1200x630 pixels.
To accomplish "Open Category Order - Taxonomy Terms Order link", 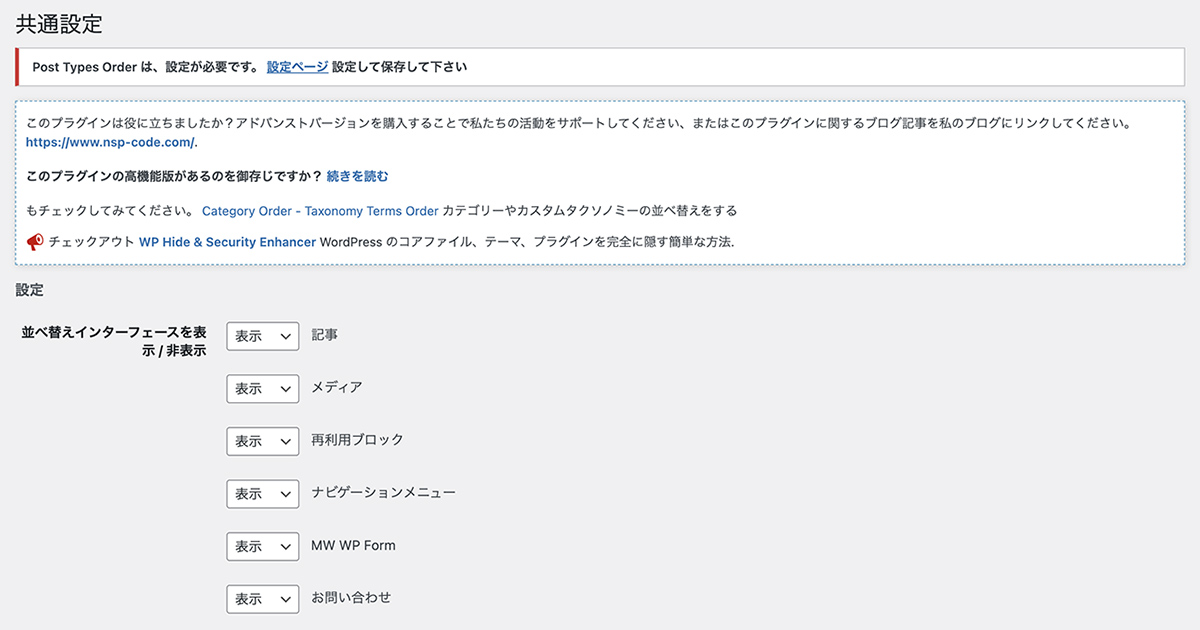I will [320, 211].
